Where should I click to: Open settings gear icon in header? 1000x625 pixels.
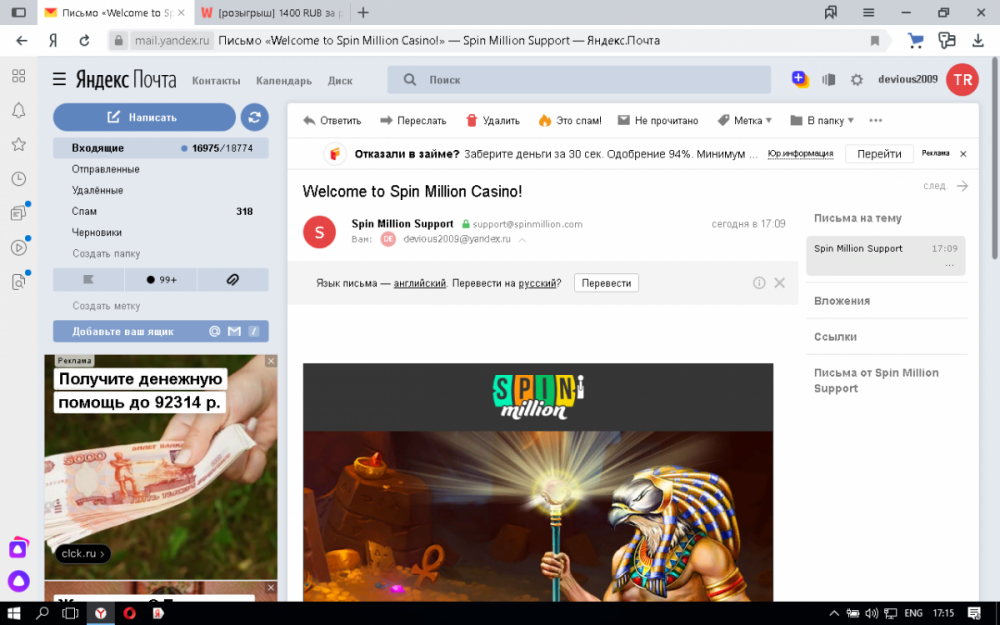click(856, 80)
